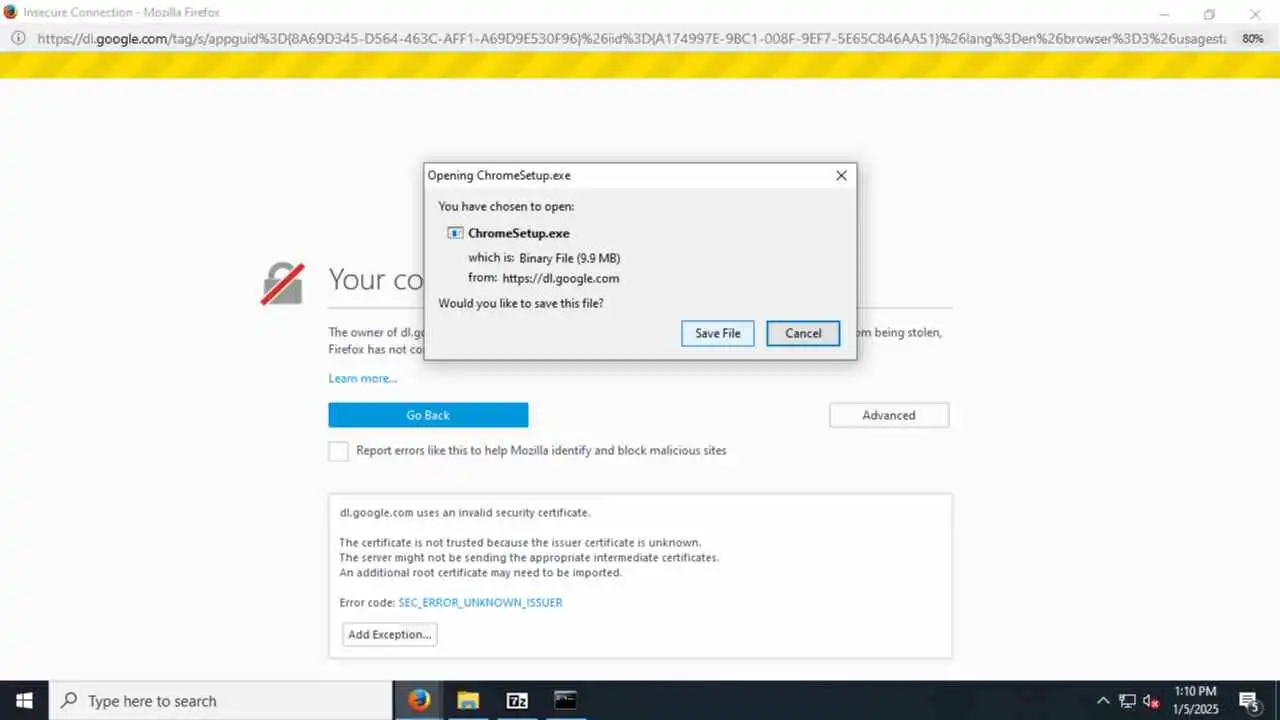Click the ChromeSetup.exe file icon
The width and height of the screenshot is (1280, 720).
pyautogui.click(x=455, y=233)
